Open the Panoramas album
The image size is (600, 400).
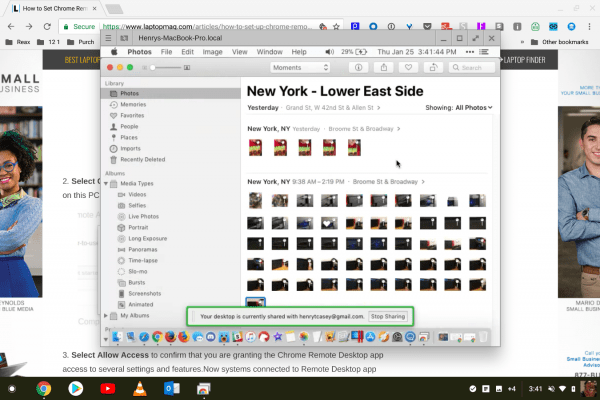[143, 250]
